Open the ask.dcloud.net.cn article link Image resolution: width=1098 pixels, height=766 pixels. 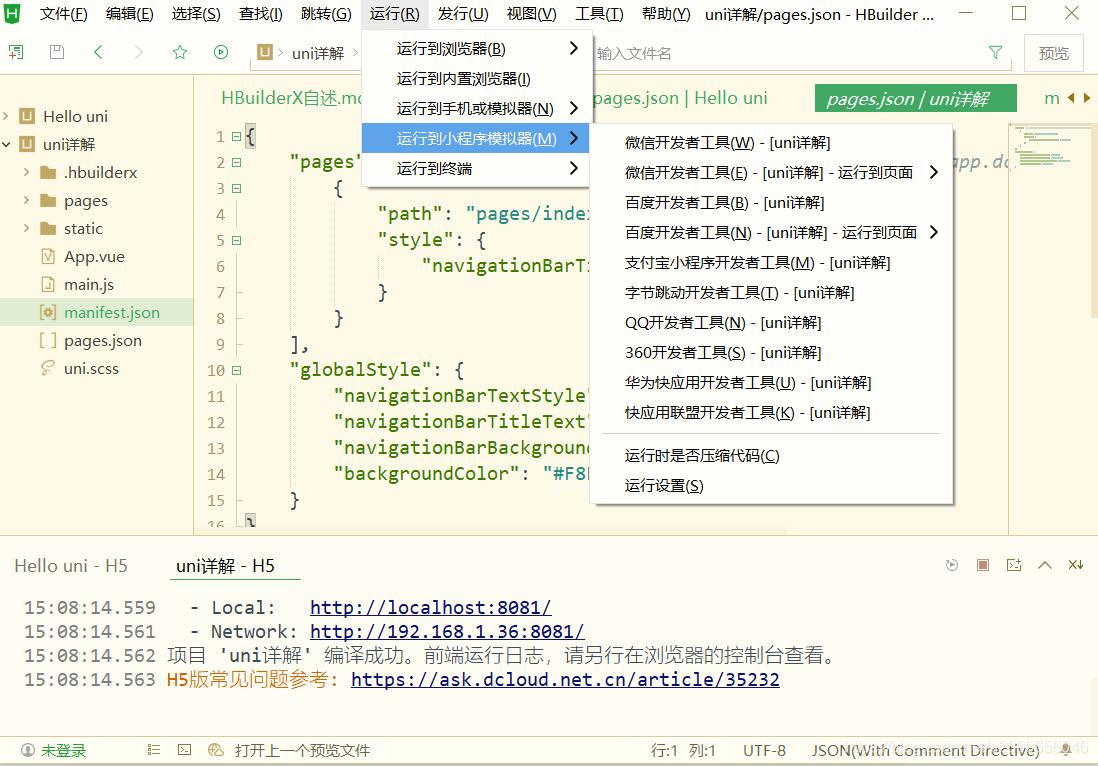click(565, 679)
